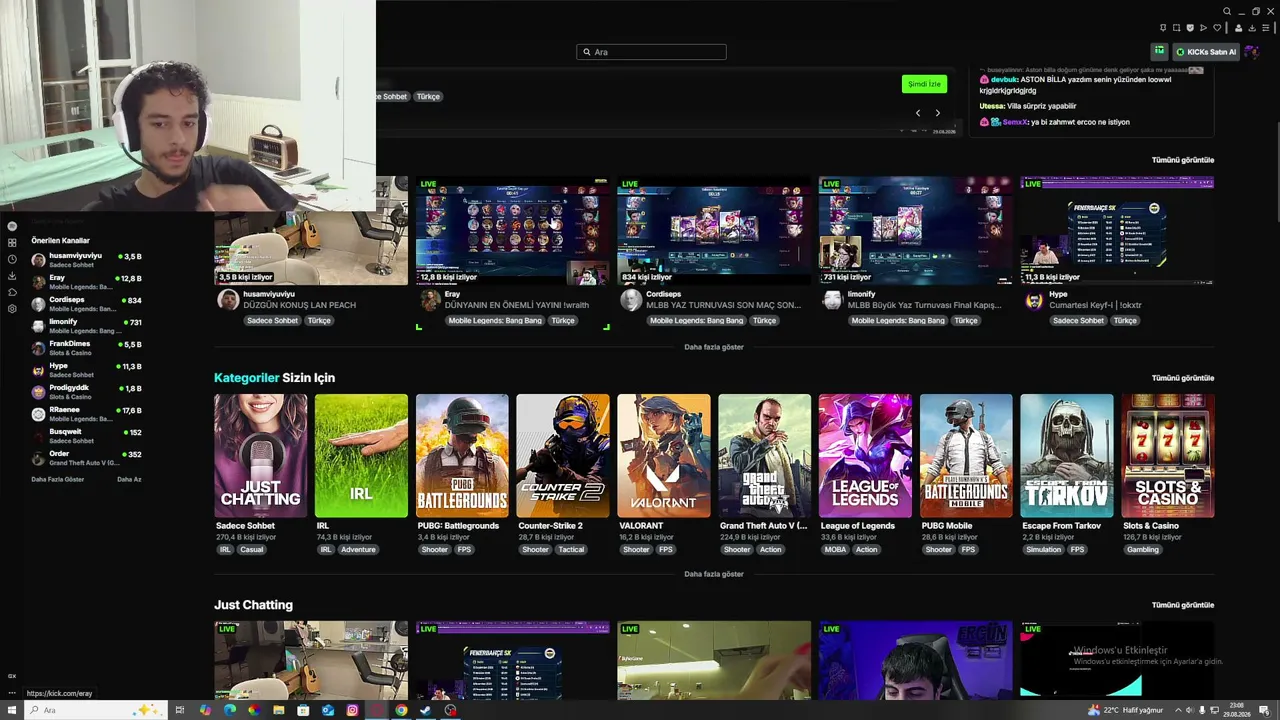This screenshot has height=720, width=1280.
Task: Open the browser sidebar extensions icon
Action: point(12,292)
